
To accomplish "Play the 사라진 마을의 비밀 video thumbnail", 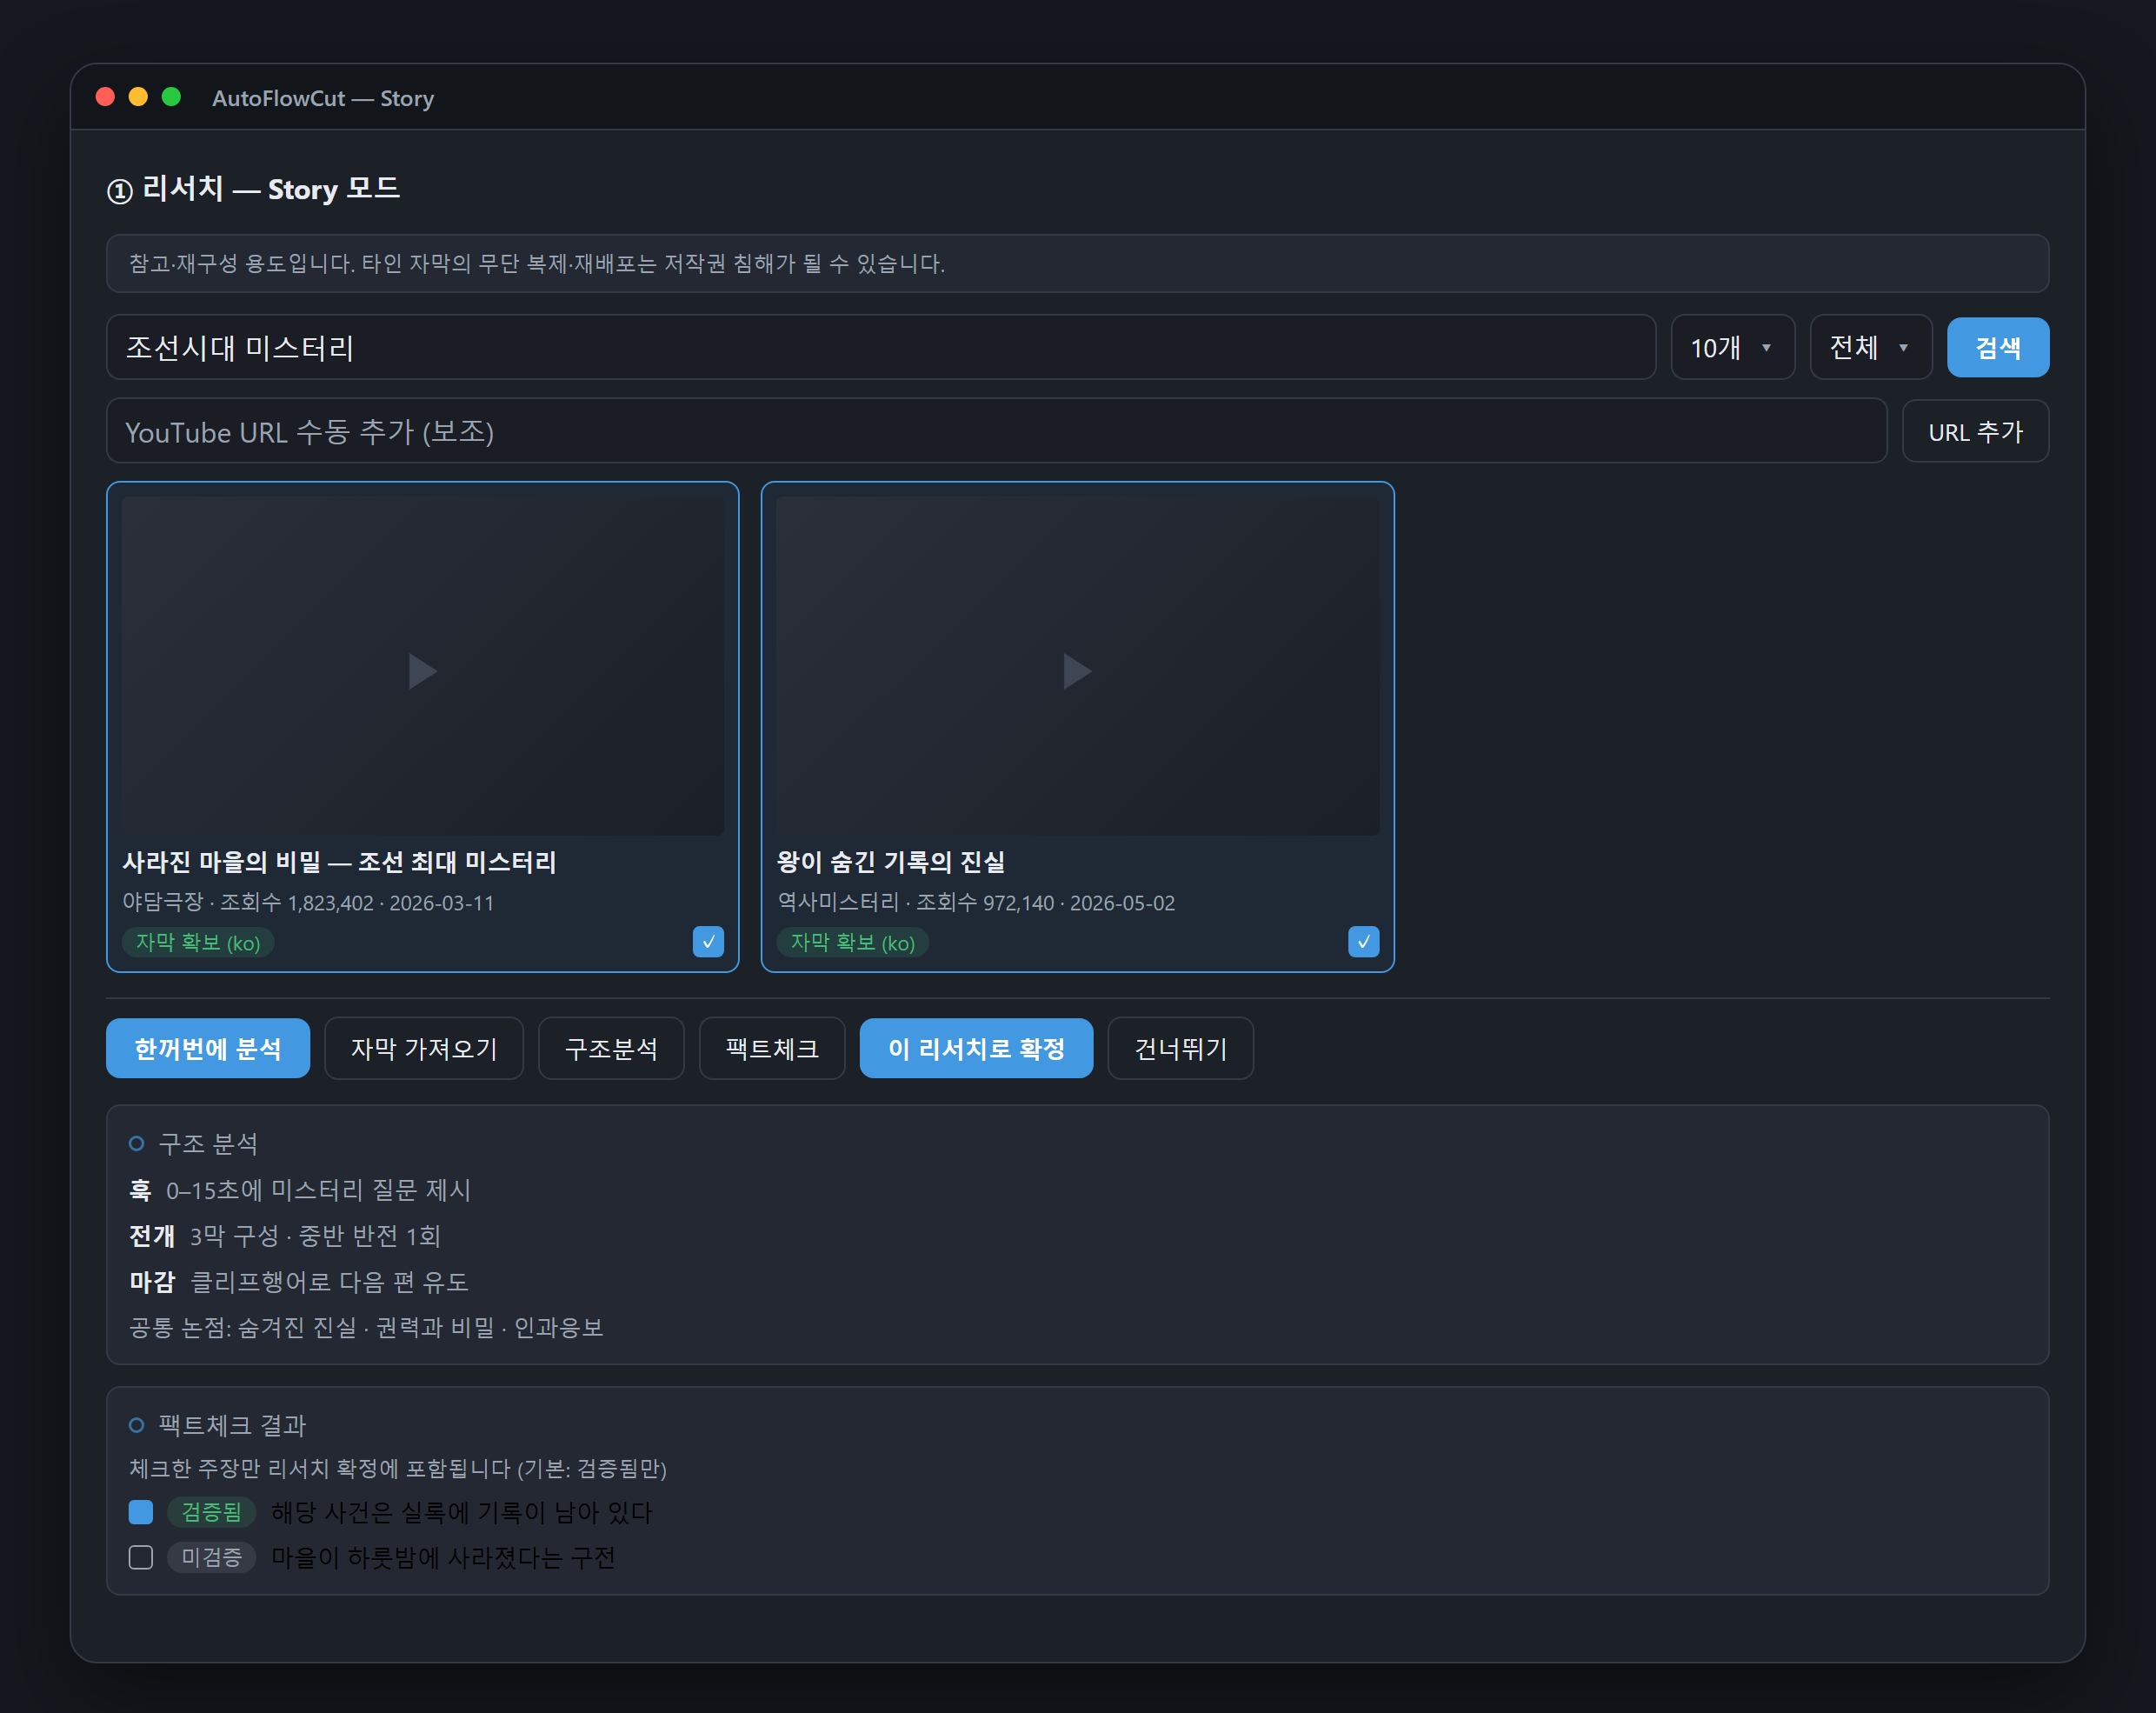I will [422, 666].
